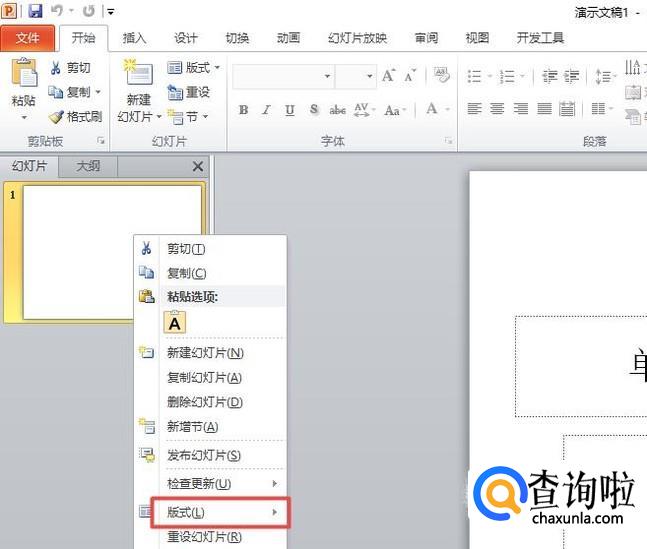Open the 视图 ribbon tab

pyautogui.click(x=477, y=38)
